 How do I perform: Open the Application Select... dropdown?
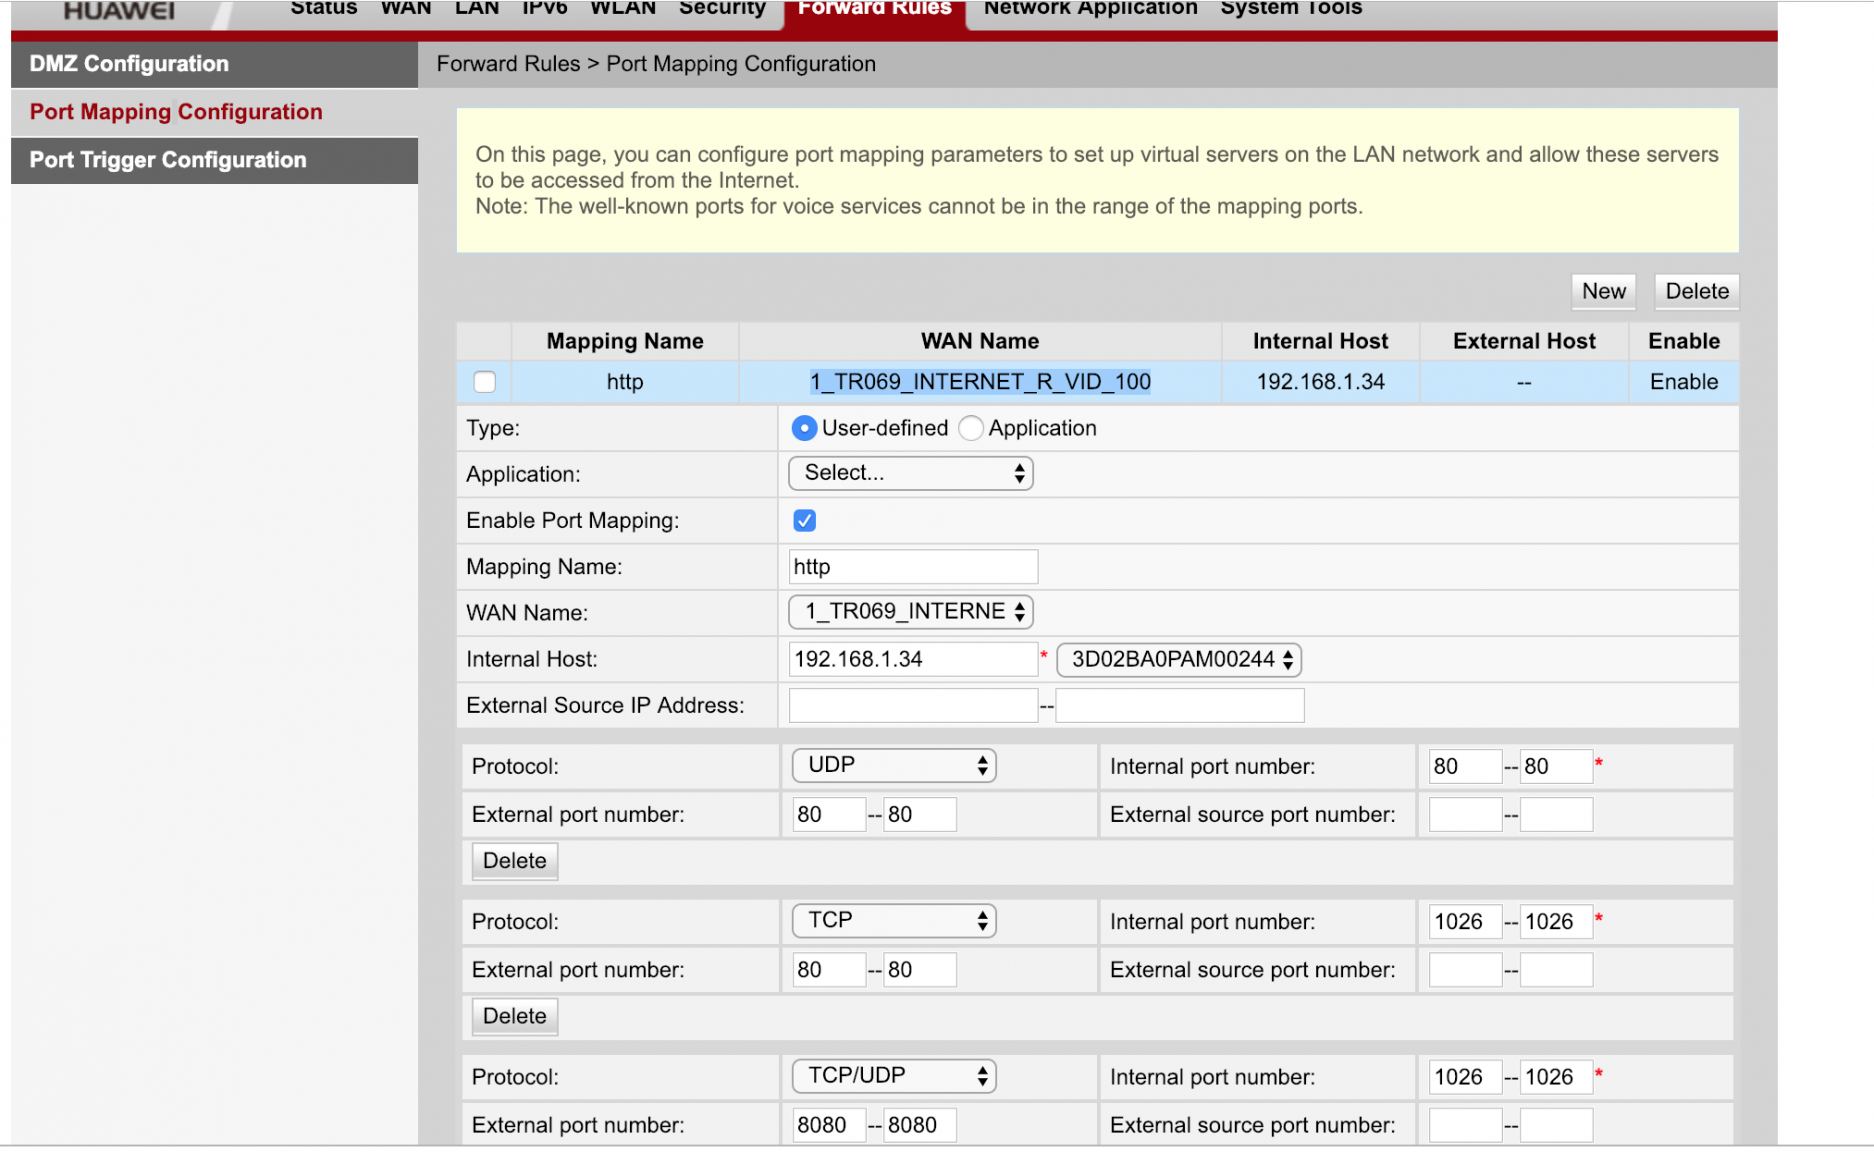point(911,473)
